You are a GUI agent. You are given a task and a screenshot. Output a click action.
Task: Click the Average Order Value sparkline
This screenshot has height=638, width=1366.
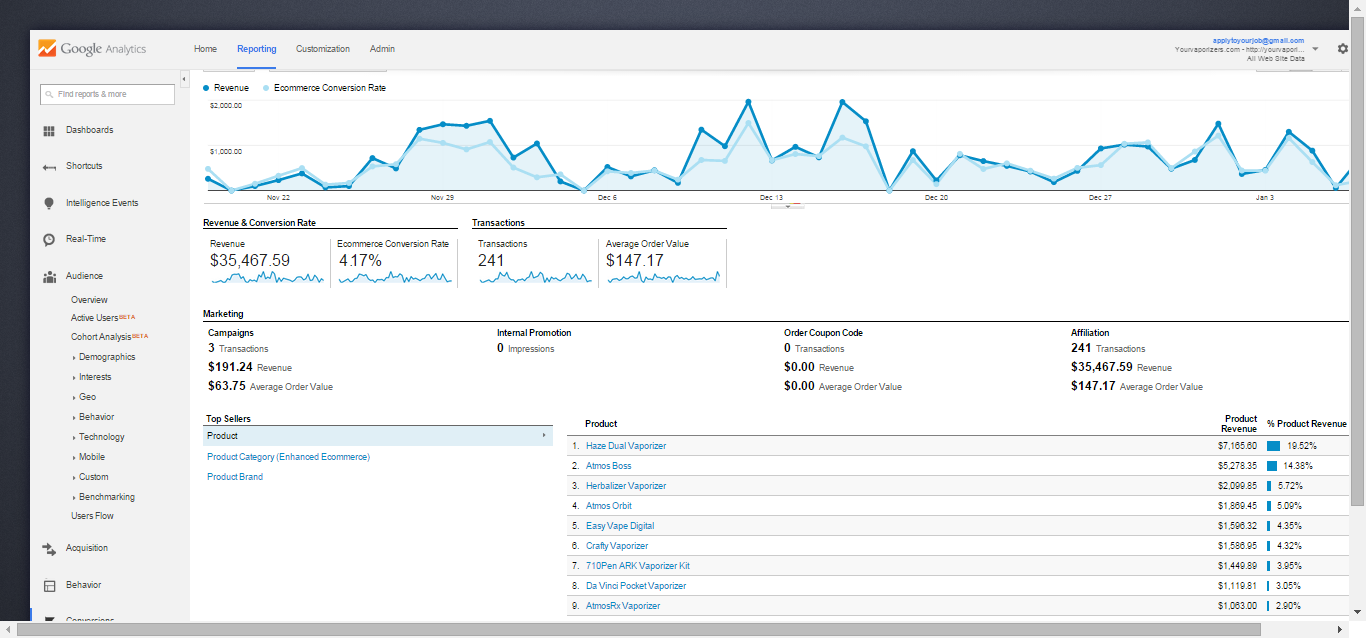pos(663,278)
